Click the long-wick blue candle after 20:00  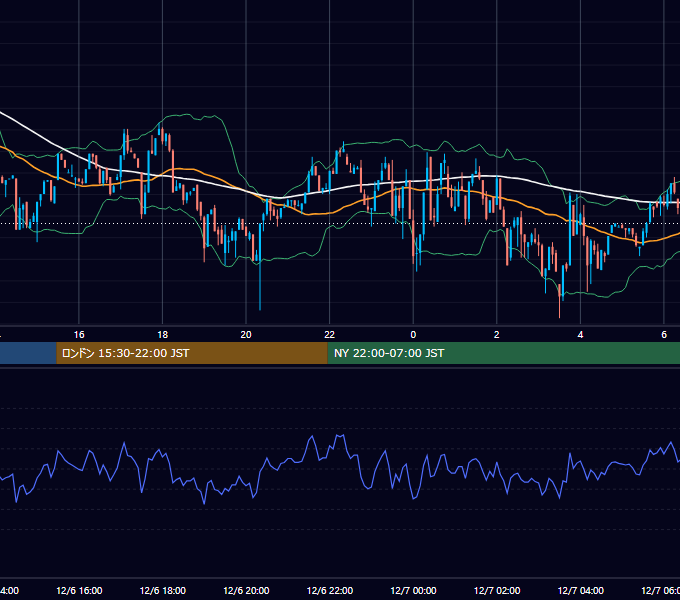[260, 269]
